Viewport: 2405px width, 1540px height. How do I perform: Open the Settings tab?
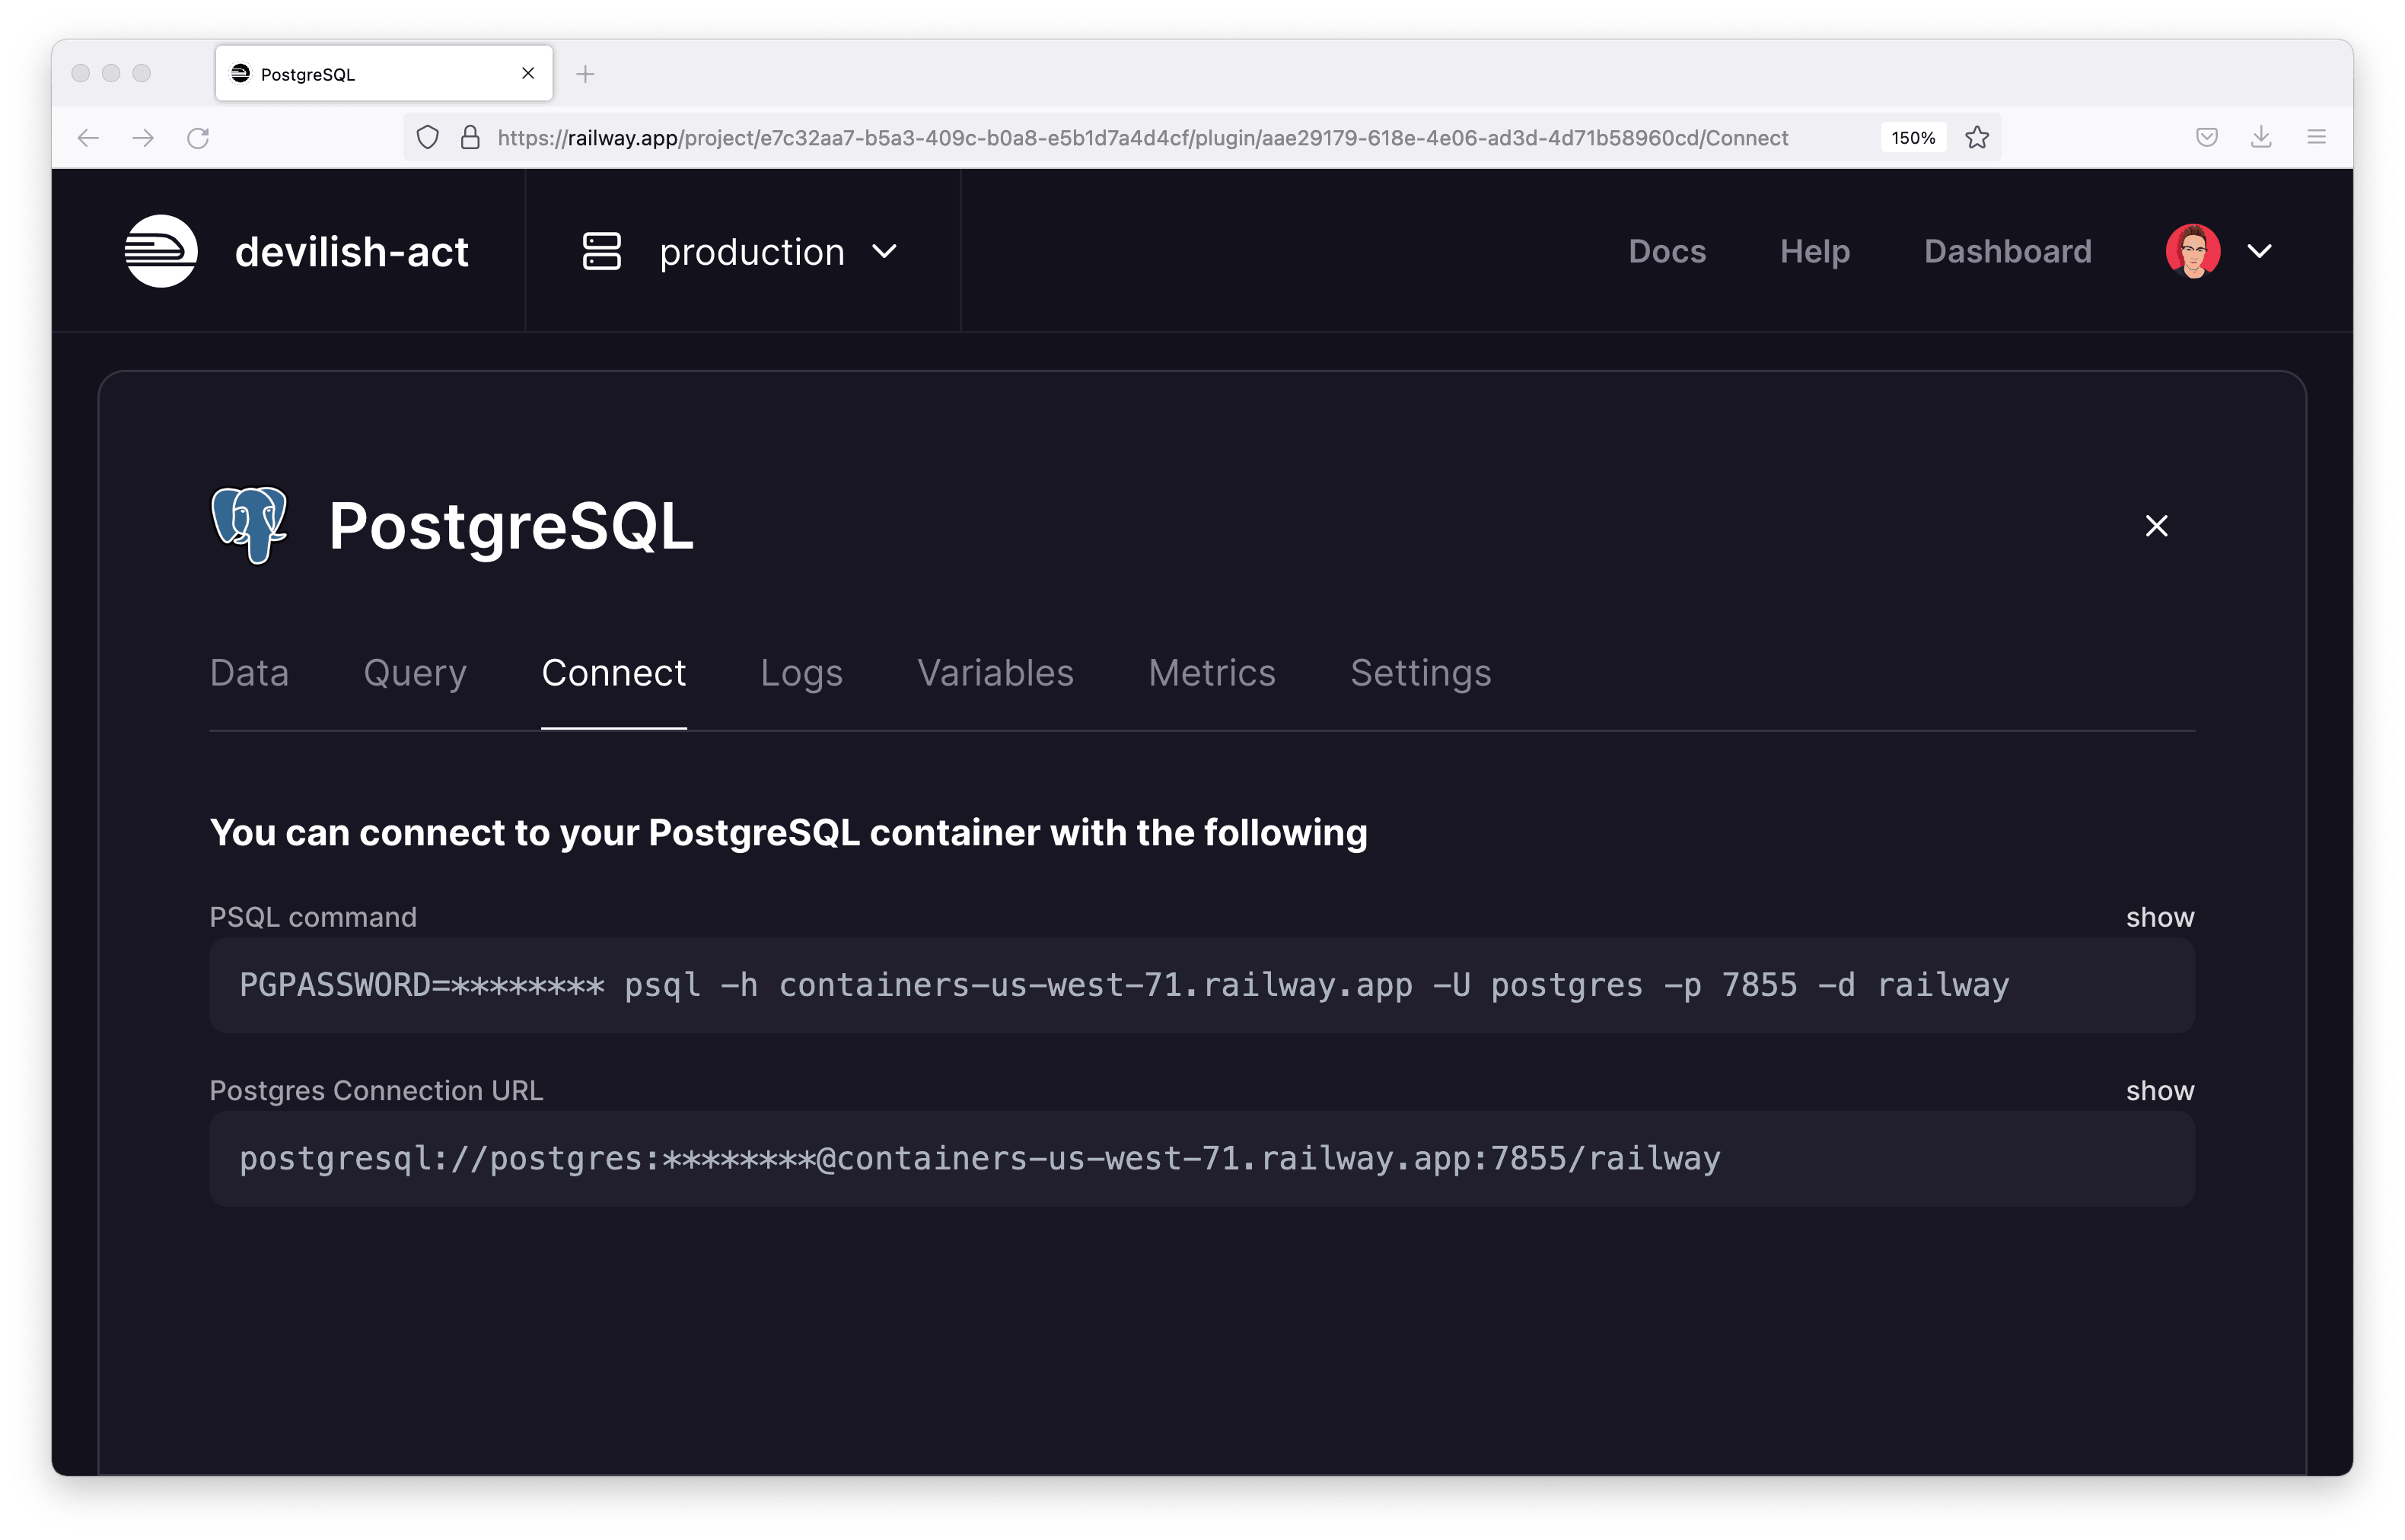[1420, 673]
